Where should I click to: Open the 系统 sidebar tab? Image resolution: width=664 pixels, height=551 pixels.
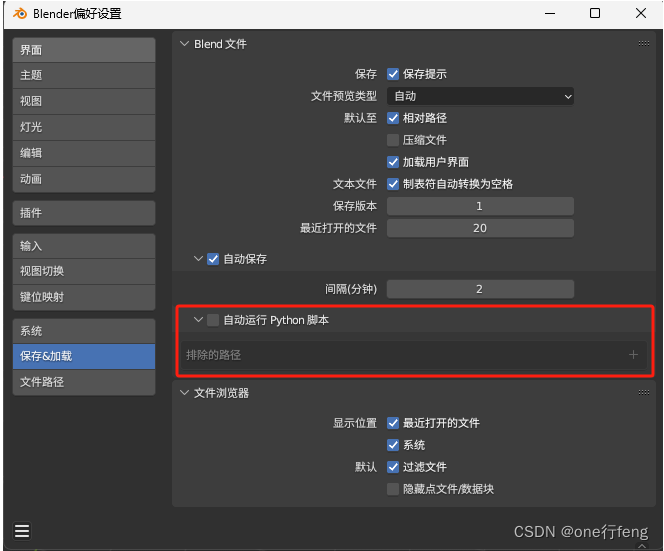(x=84, y=331)
